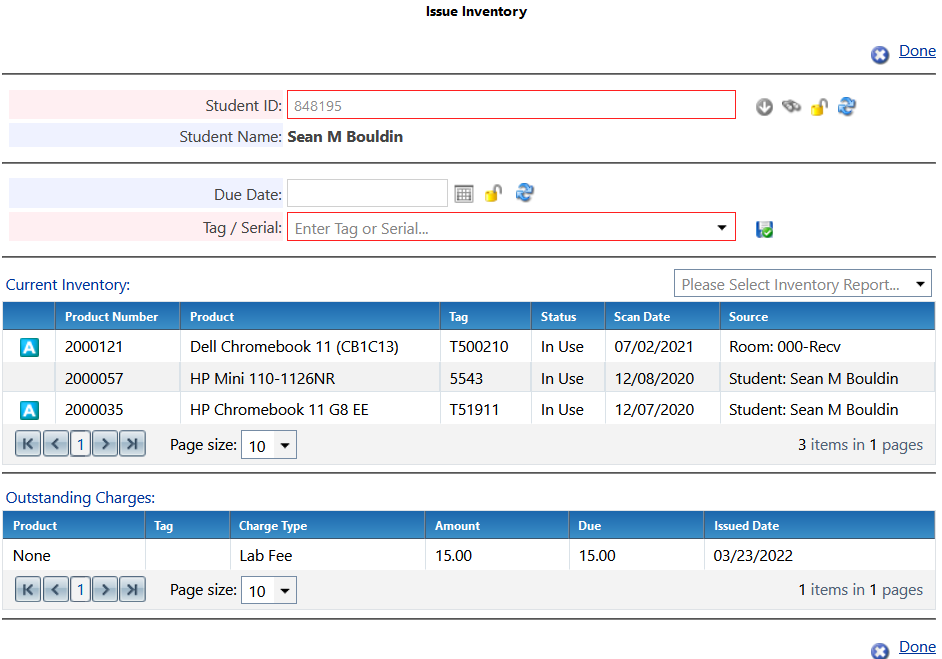This screenshot has width=942, height=659.
Task: Open the Due Date calendar picker icon
Action: tap(464, 194)
